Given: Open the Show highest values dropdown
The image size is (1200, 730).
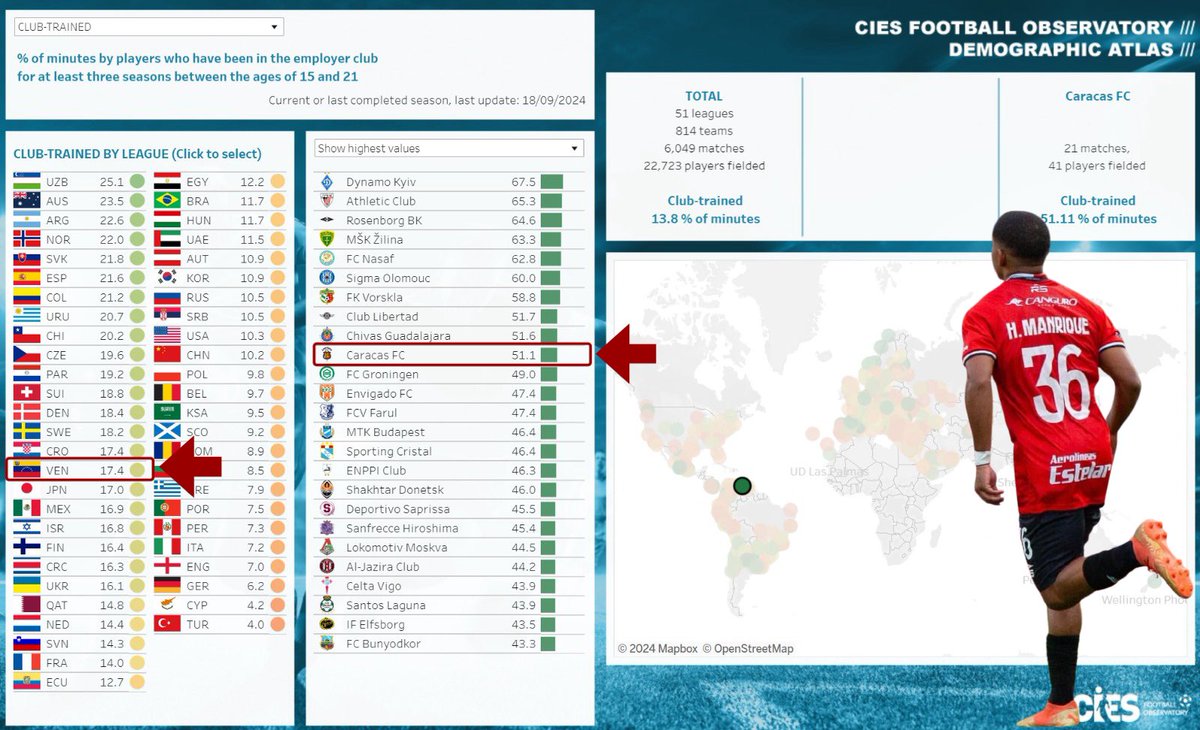Looking at the screenshot, I should 448,148.
